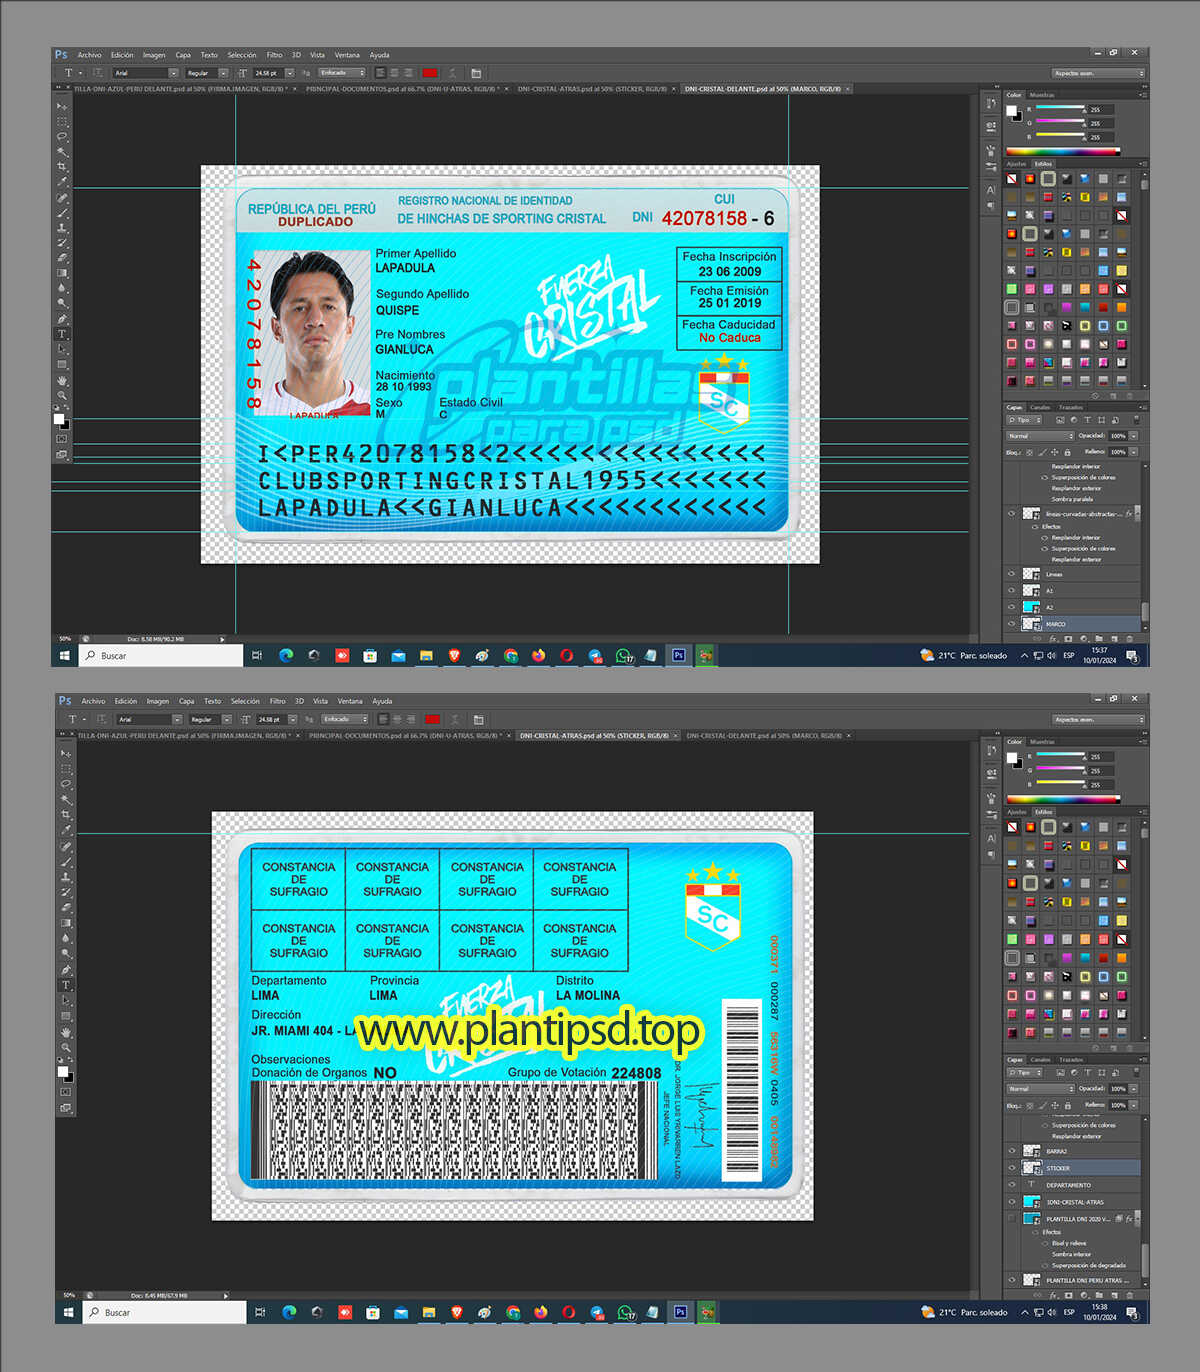Select the Gradient tool in DNI-CRISTAL-DELANTE window
The width and height of the screenshot is (1200, 1372).
tap(62, 273)
